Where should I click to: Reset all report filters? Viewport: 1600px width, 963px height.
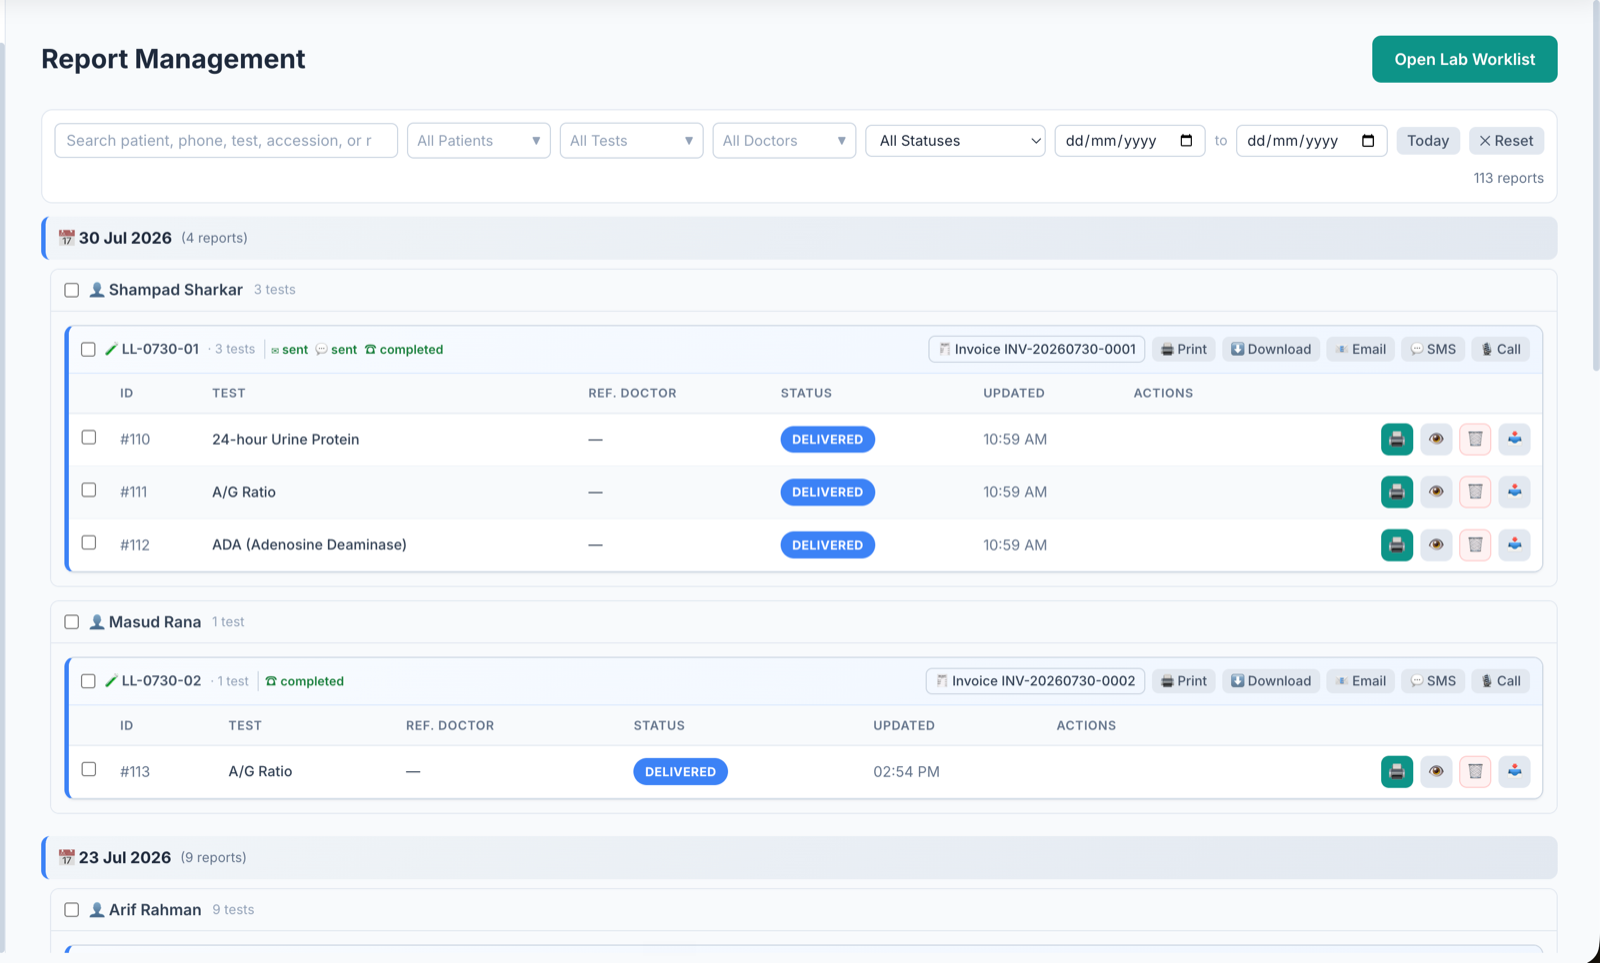click(1506, 141)
